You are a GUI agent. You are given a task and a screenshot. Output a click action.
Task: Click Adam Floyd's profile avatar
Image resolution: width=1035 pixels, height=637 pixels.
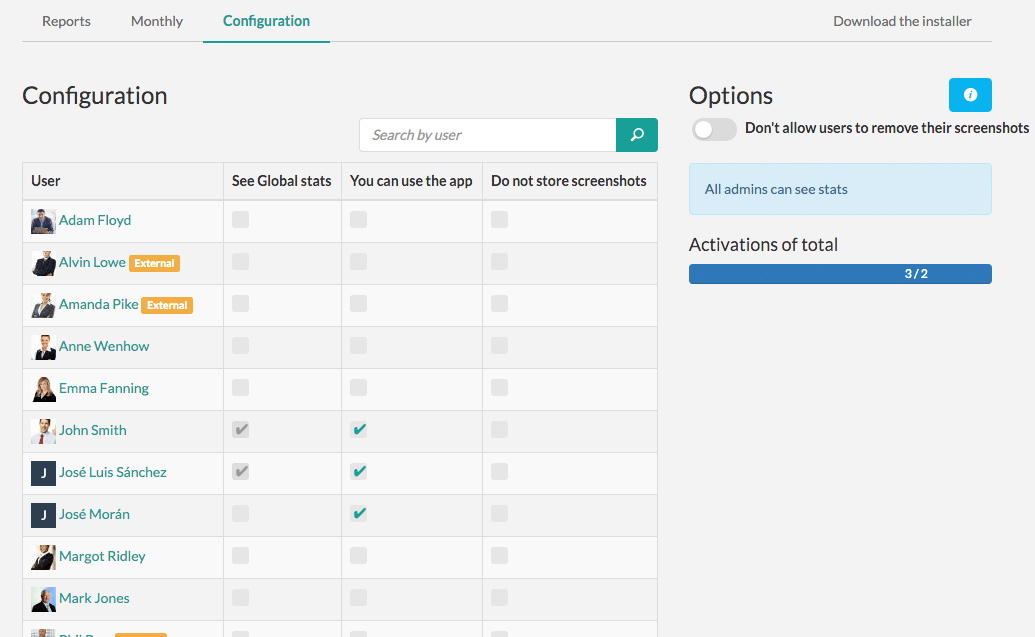coord(42,220)
